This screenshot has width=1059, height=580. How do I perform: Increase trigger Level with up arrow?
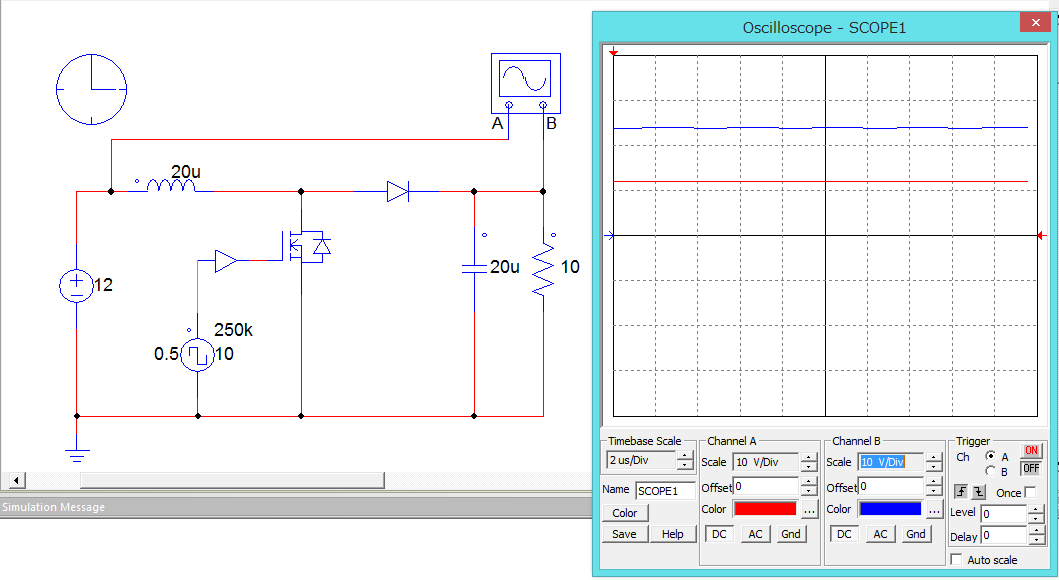(x=1035, y=510)
